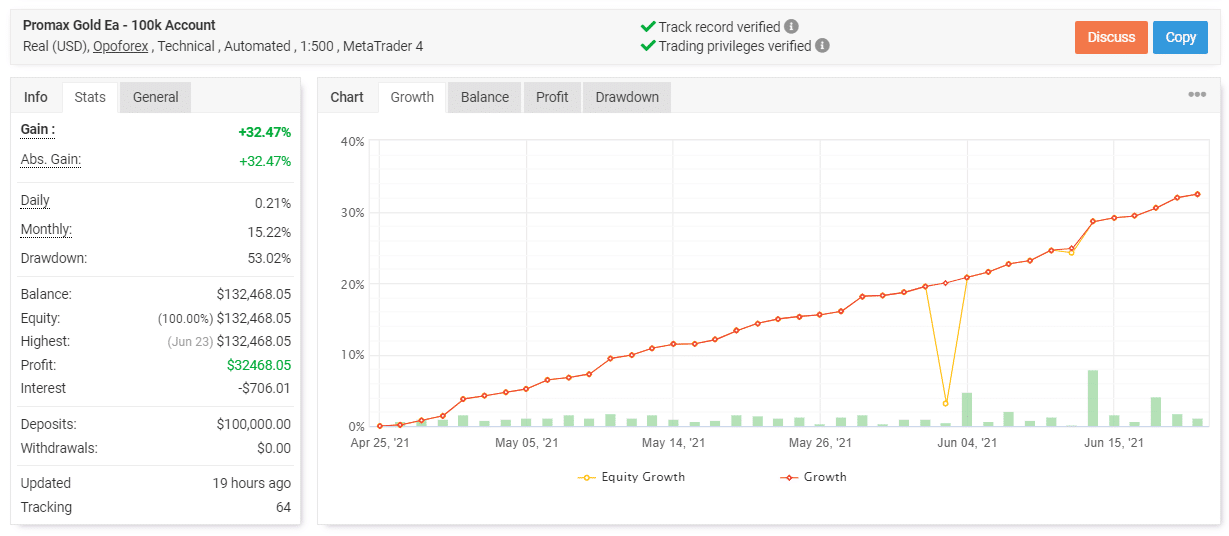
Task: Toggle Equity Growth series in legend
Action: 632,477
